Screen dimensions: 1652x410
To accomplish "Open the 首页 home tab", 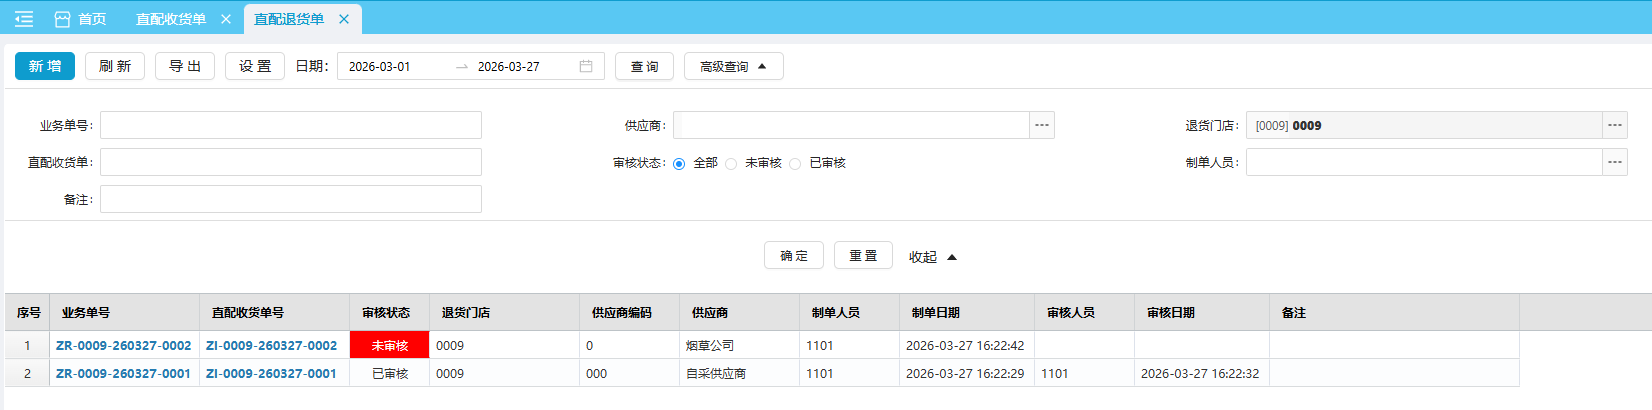I will click(x=81, y=19).
